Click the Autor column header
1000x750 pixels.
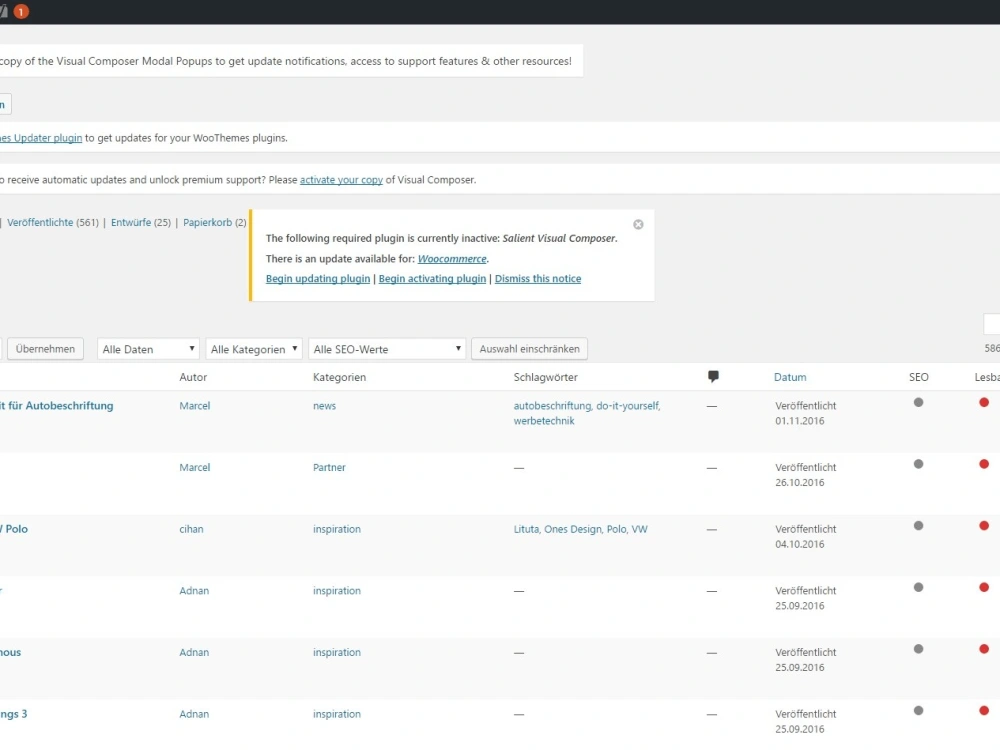(193, 377)
